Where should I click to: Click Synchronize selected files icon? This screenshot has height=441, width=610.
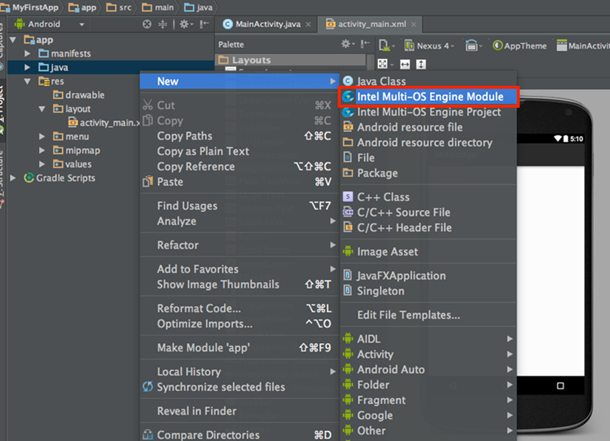coord(148,387)
